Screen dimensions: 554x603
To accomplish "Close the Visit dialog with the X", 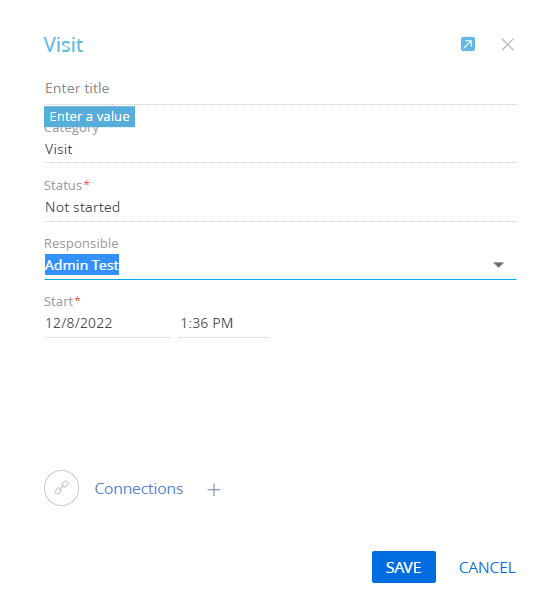I will [507, 45].
